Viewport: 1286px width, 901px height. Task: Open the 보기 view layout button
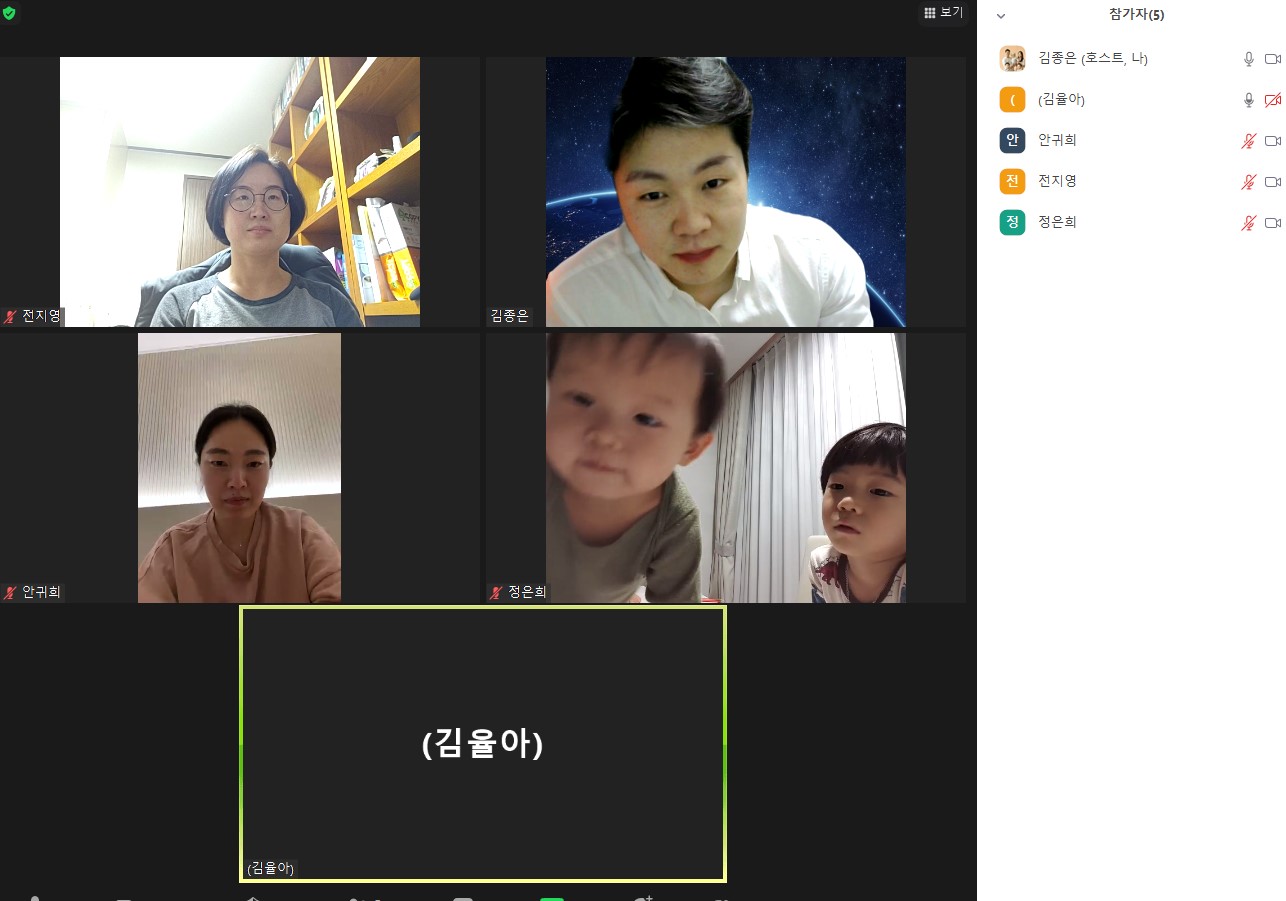click(944, 13)
